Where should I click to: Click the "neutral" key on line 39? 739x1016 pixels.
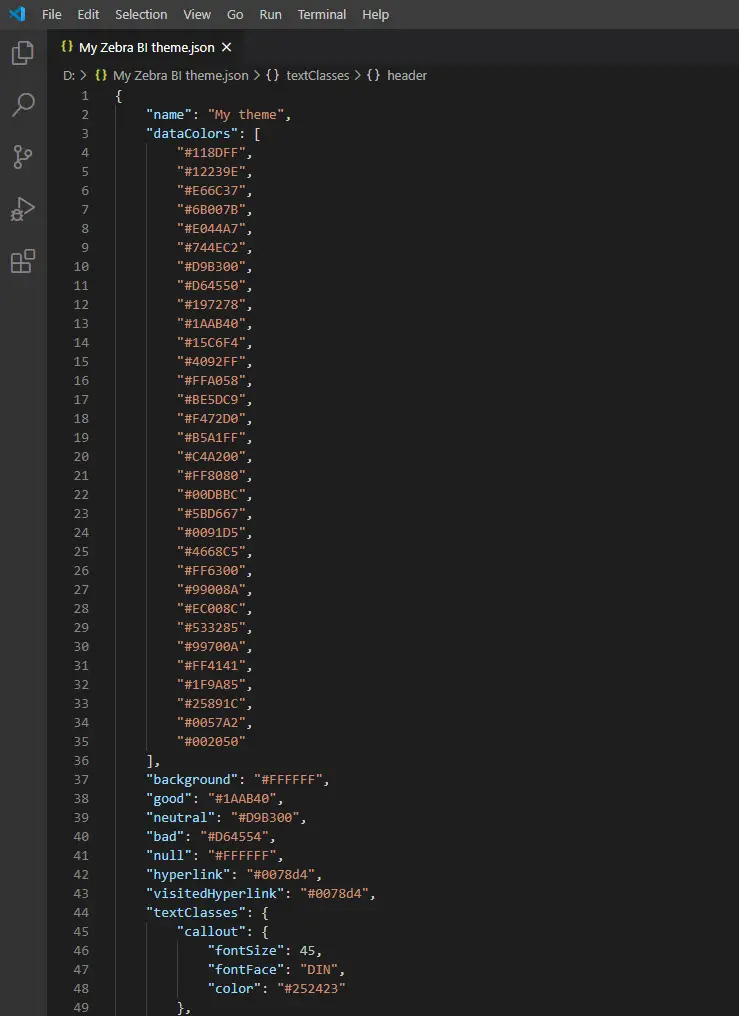pos(181,818)
